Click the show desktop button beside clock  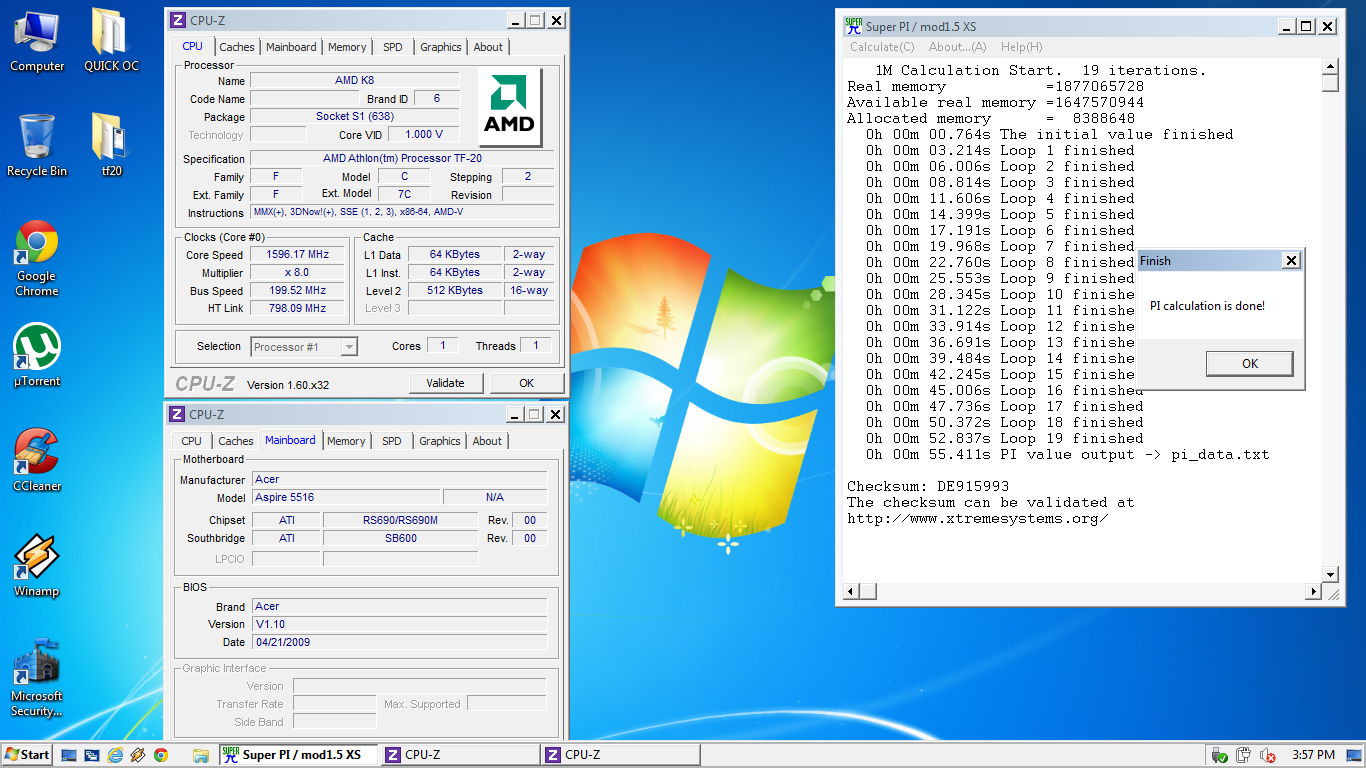coord(1356,755)
